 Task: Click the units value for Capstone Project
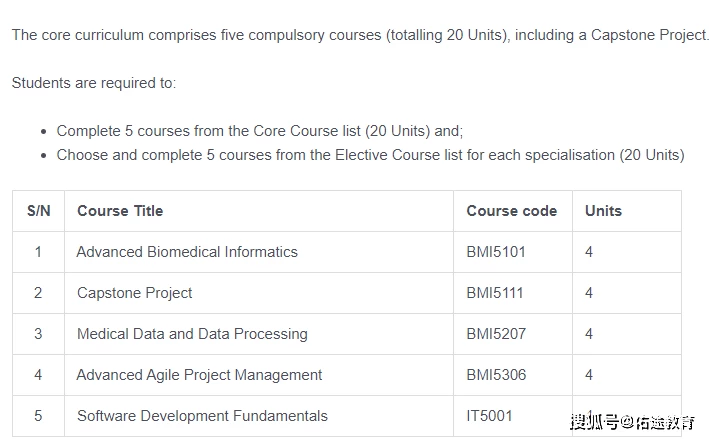pyautogui.click(x=589, y=293)
